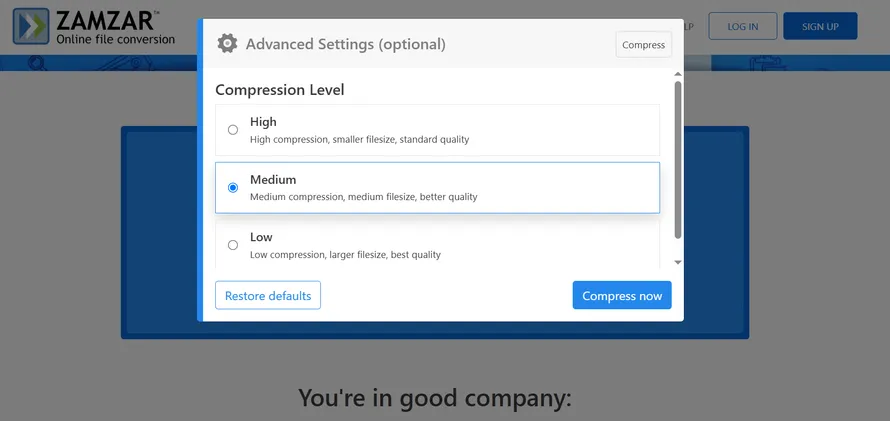Click the scrollbar down arrow
The image size is (890, 421).
coord(678,262)
